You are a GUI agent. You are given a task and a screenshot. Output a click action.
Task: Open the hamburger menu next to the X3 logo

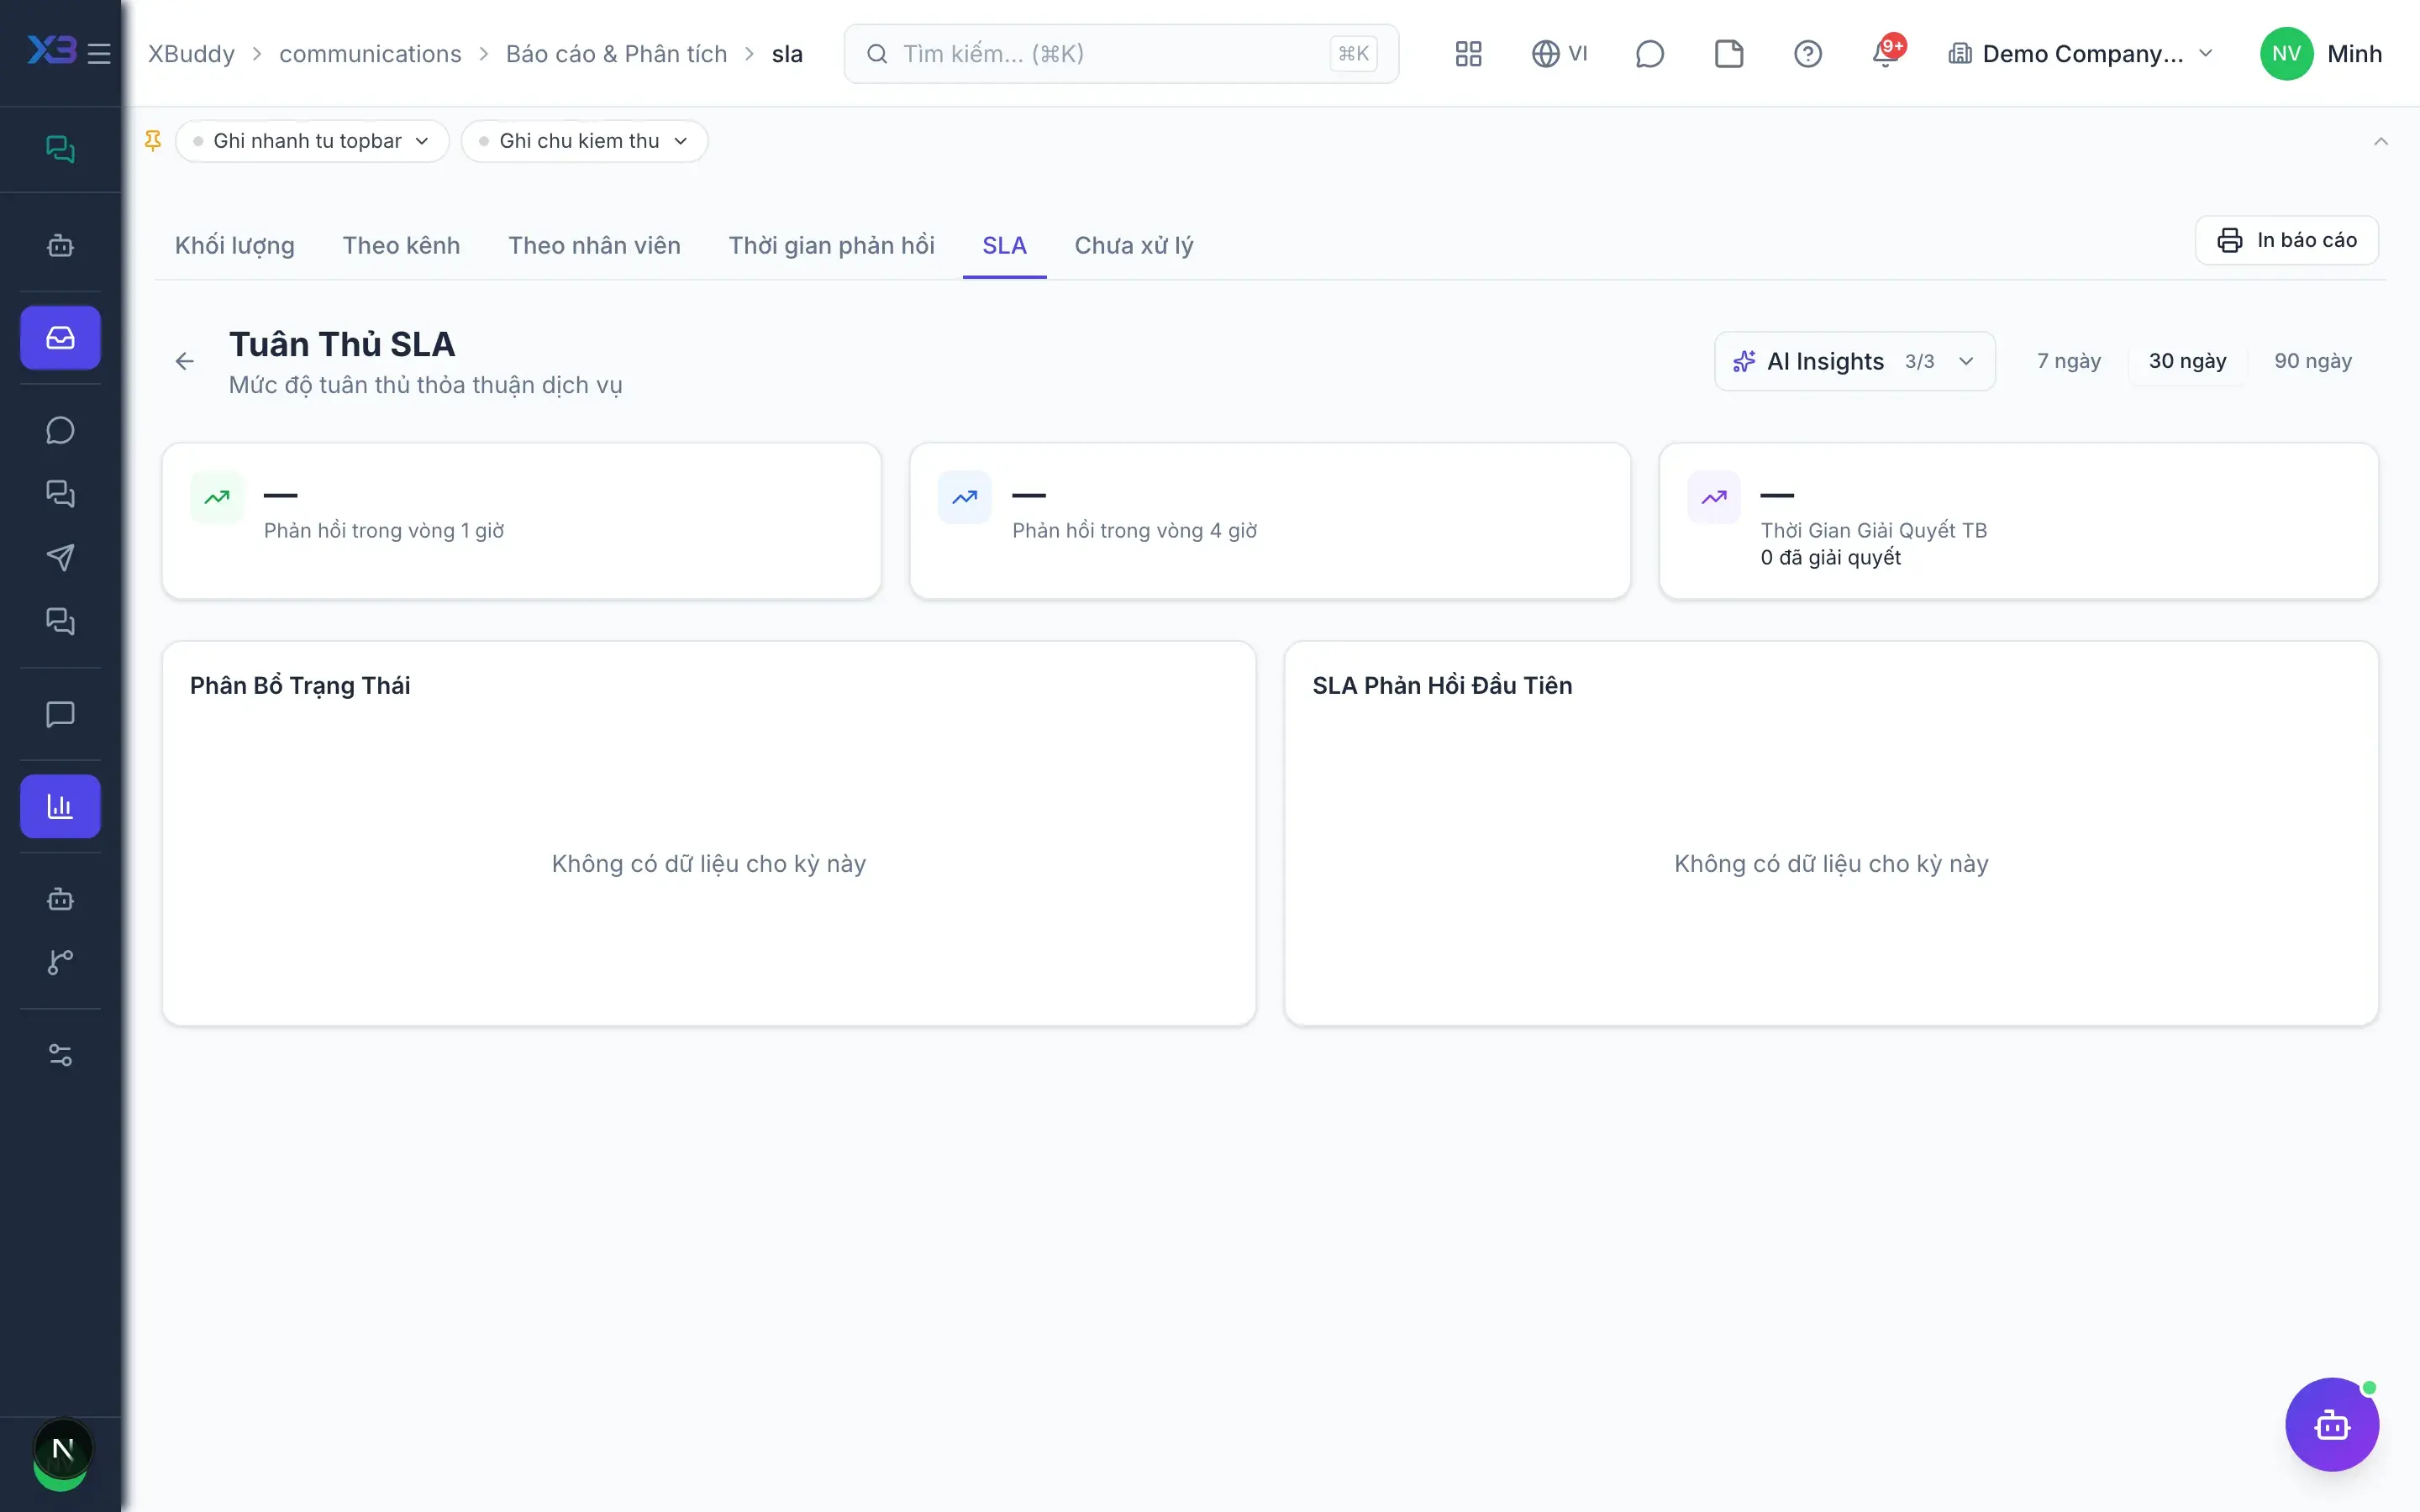[99, 54]
